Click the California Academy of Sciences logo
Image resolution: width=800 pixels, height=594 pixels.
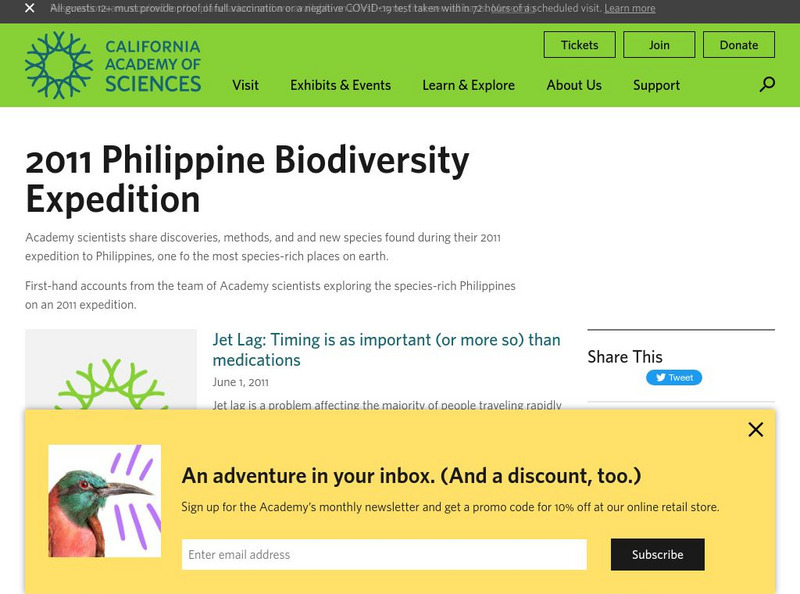(x=113, y=66)
